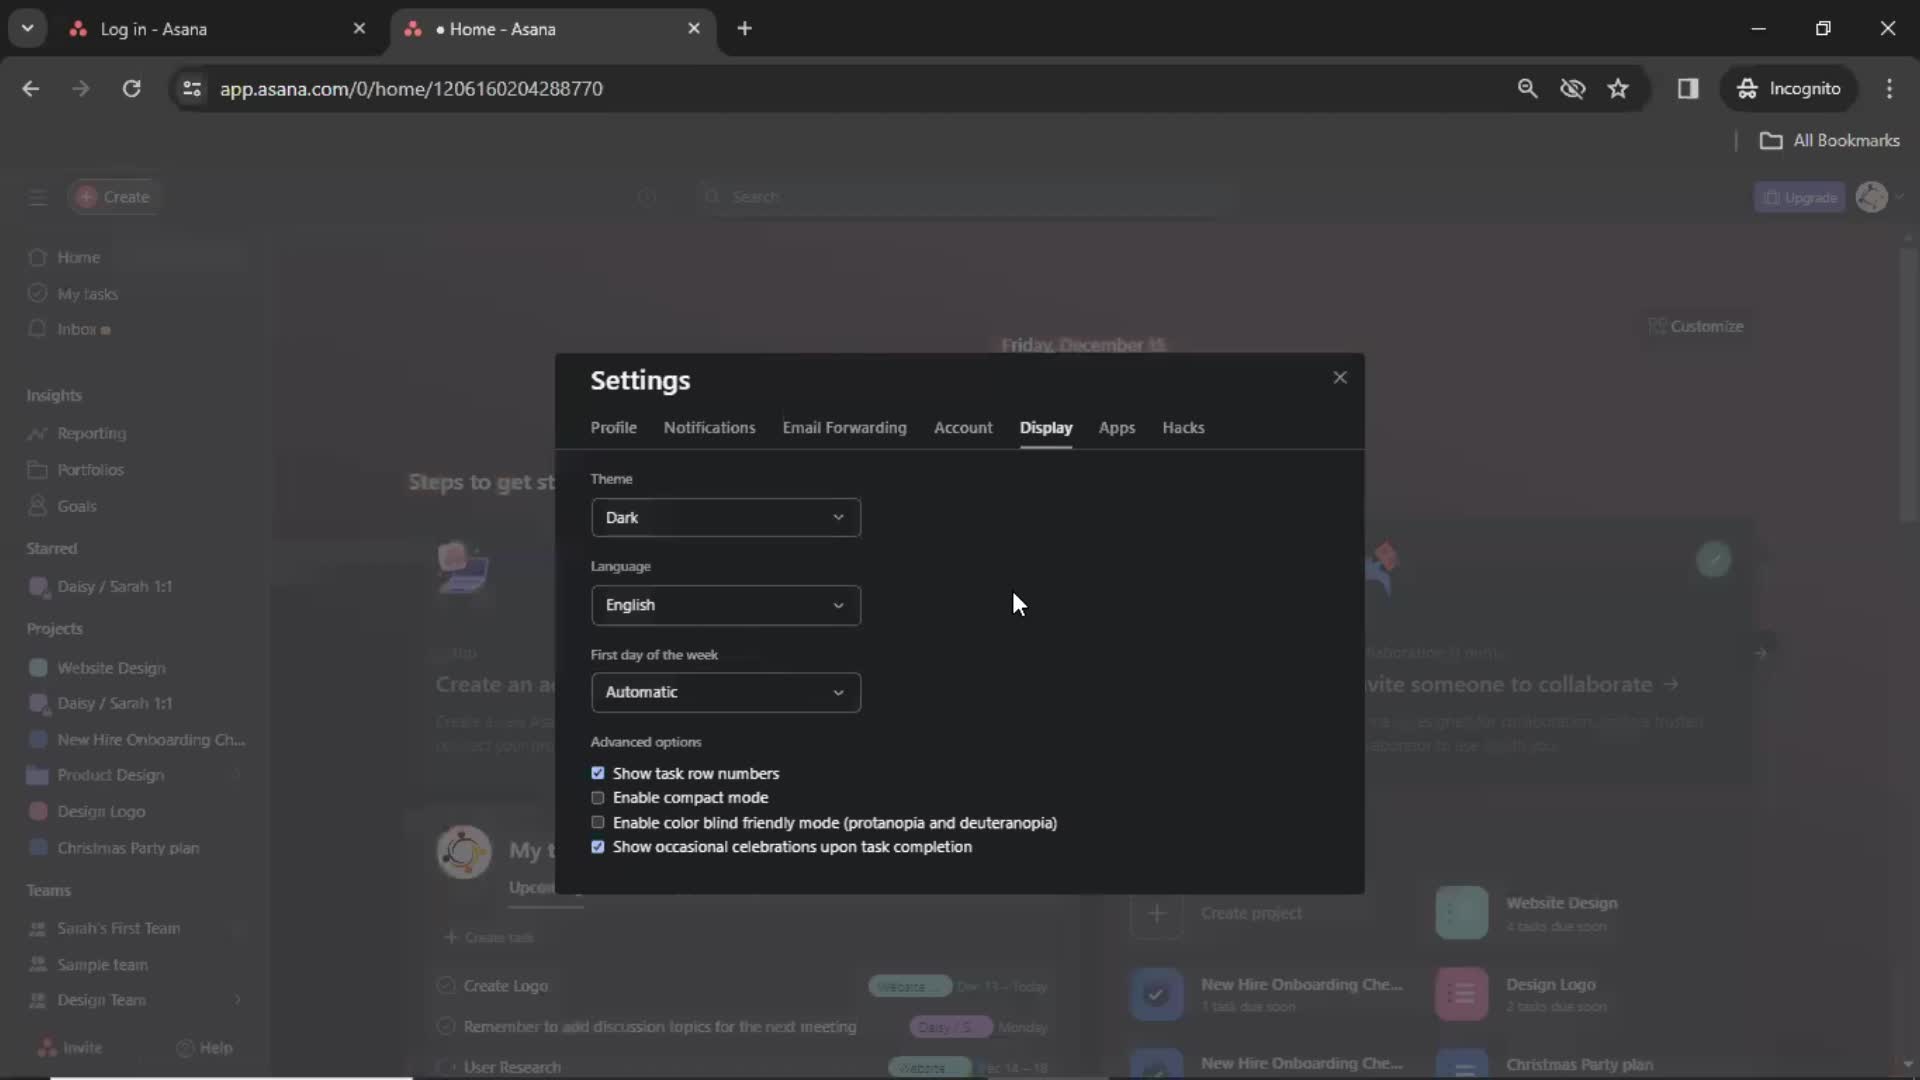Go to Home in the sidebar
The height and width of the screenshot is (1080, 1920).
[x=78, y=257]
